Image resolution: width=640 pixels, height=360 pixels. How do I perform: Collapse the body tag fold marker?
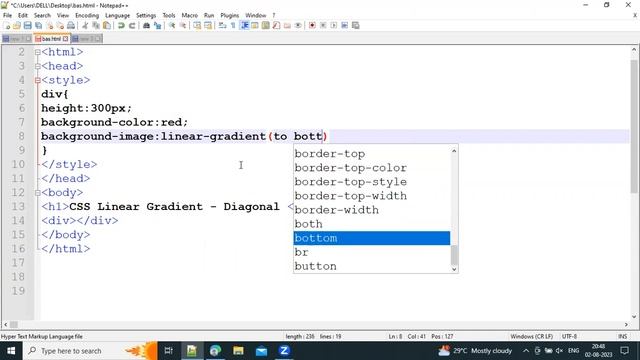click(38, 193)
